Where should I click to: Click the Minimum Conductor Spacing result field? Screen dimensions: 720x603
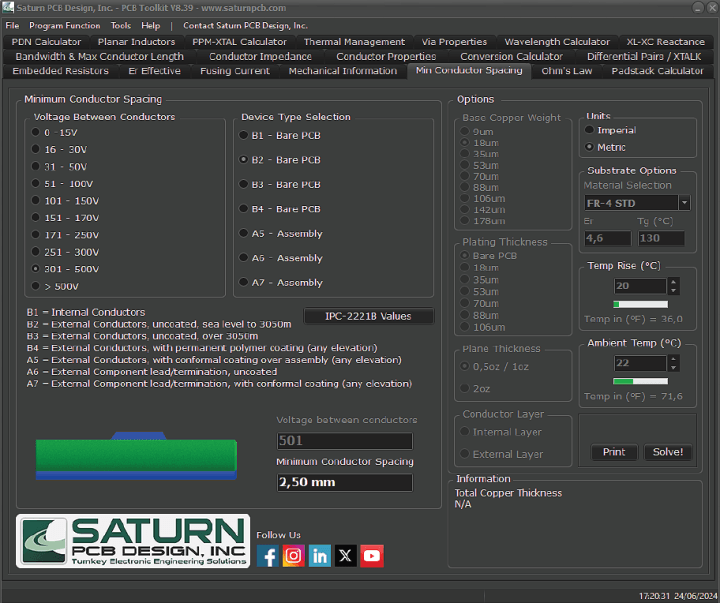click(x=344, y=482)
